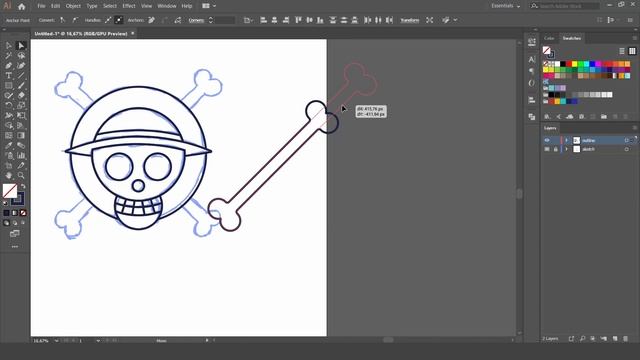Select the Type tool
Image resolution: width=640 pixels, height=360 pixels.
[x=9, y=76]
